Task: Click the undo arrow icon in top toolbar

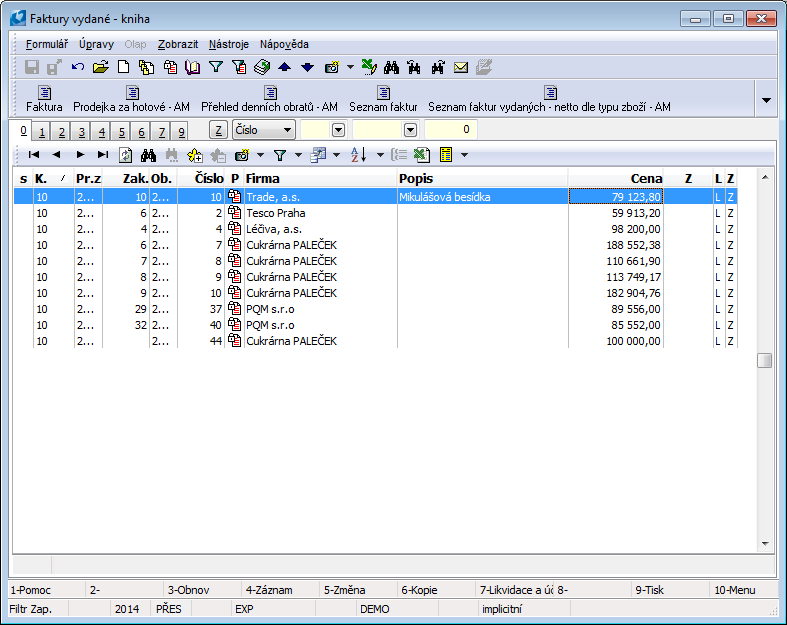Action: tap(78, 68)
